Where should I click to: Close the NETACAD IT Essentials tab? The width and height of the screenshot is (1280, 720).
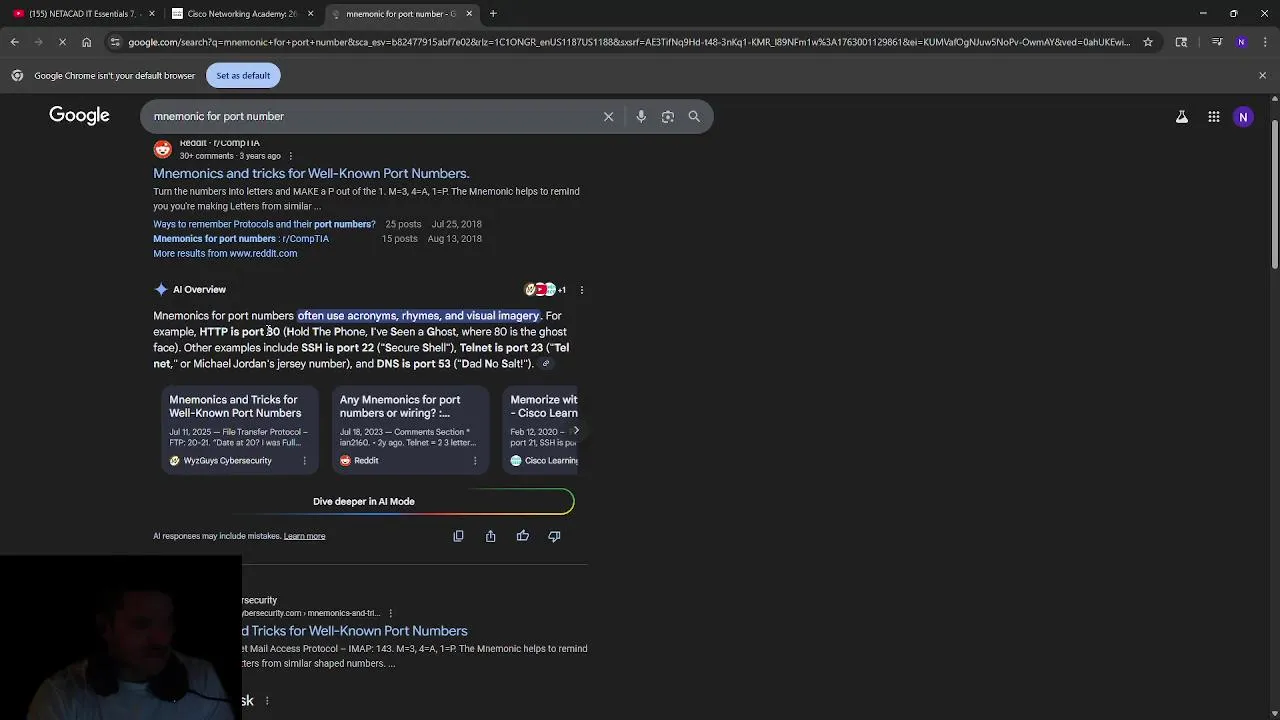(152, 14)
